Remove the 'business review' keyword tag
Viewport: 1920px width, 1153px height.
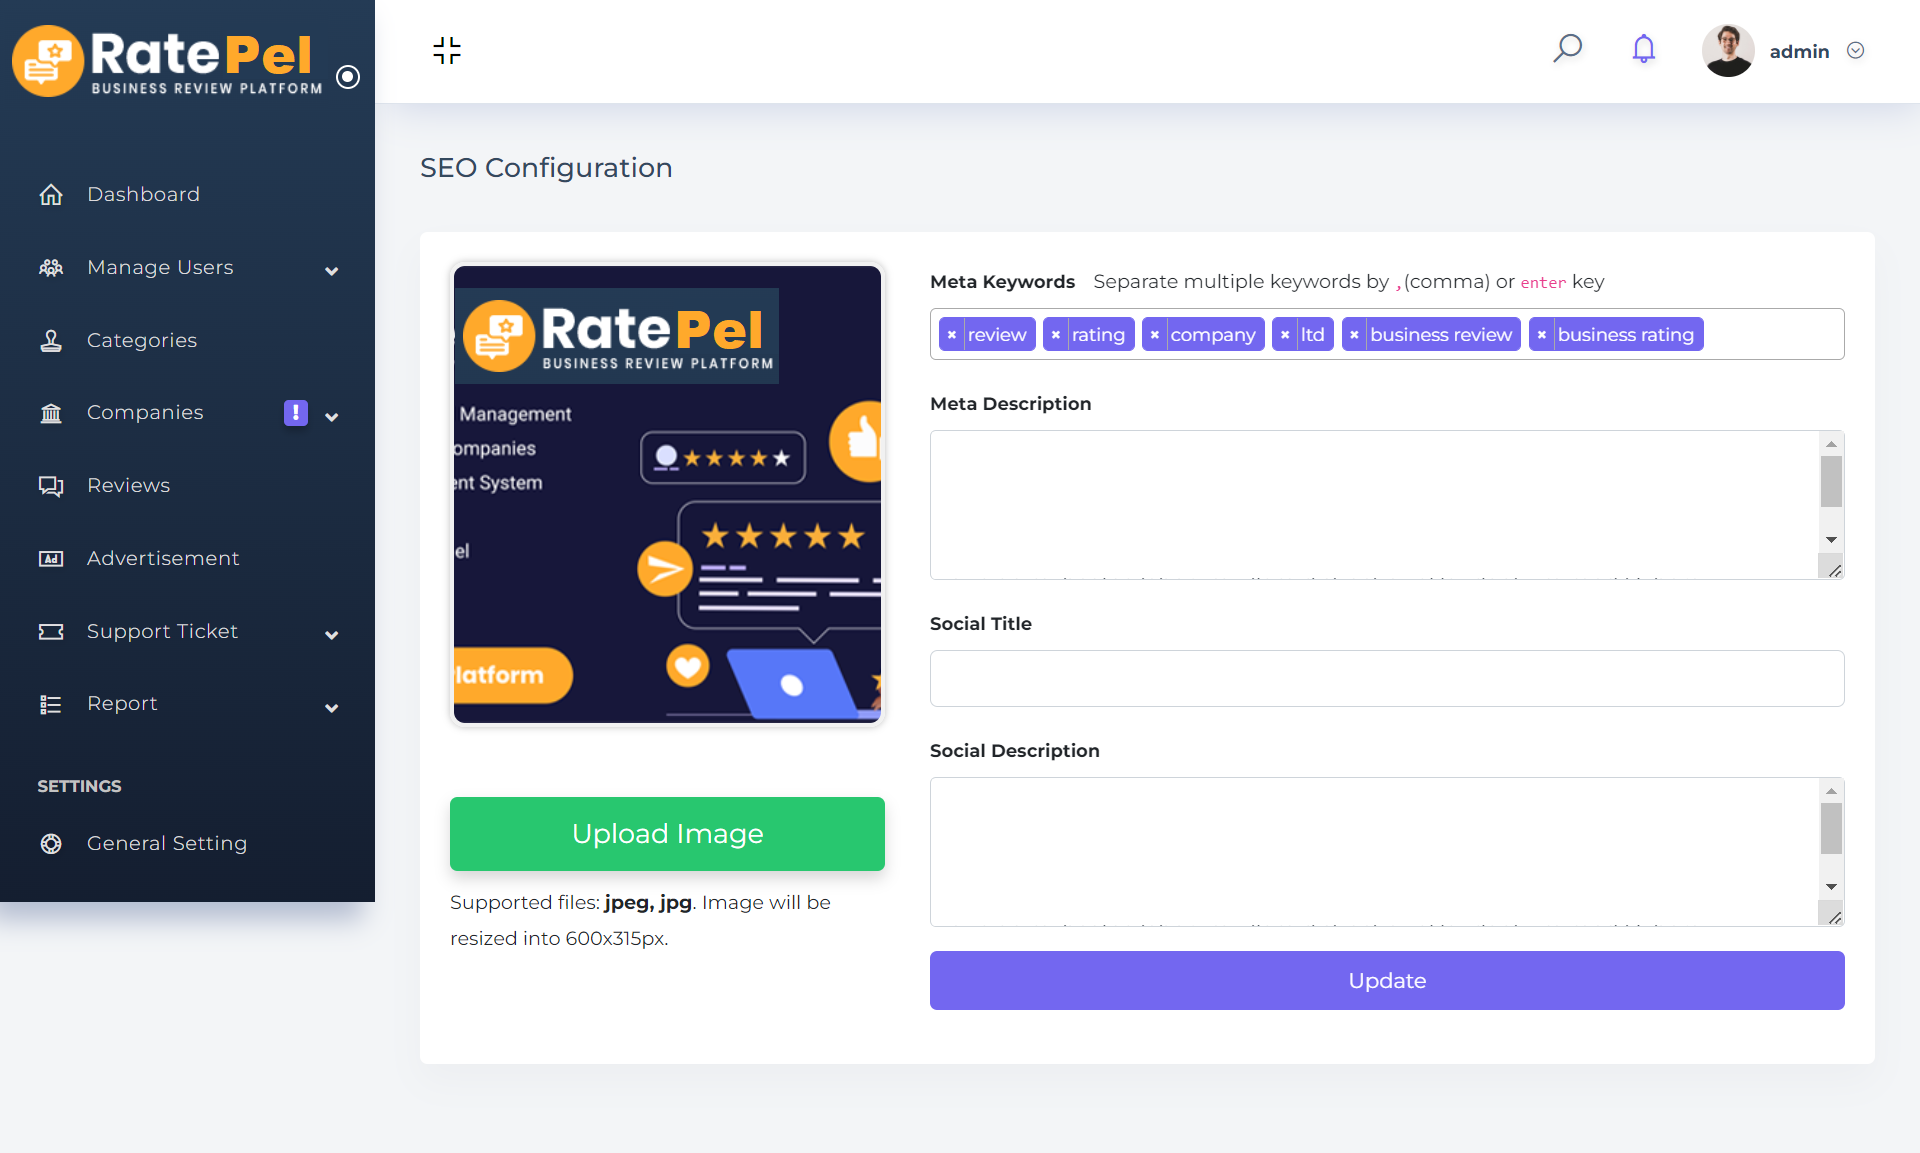pyautogui.click(x=1354, y=335)
